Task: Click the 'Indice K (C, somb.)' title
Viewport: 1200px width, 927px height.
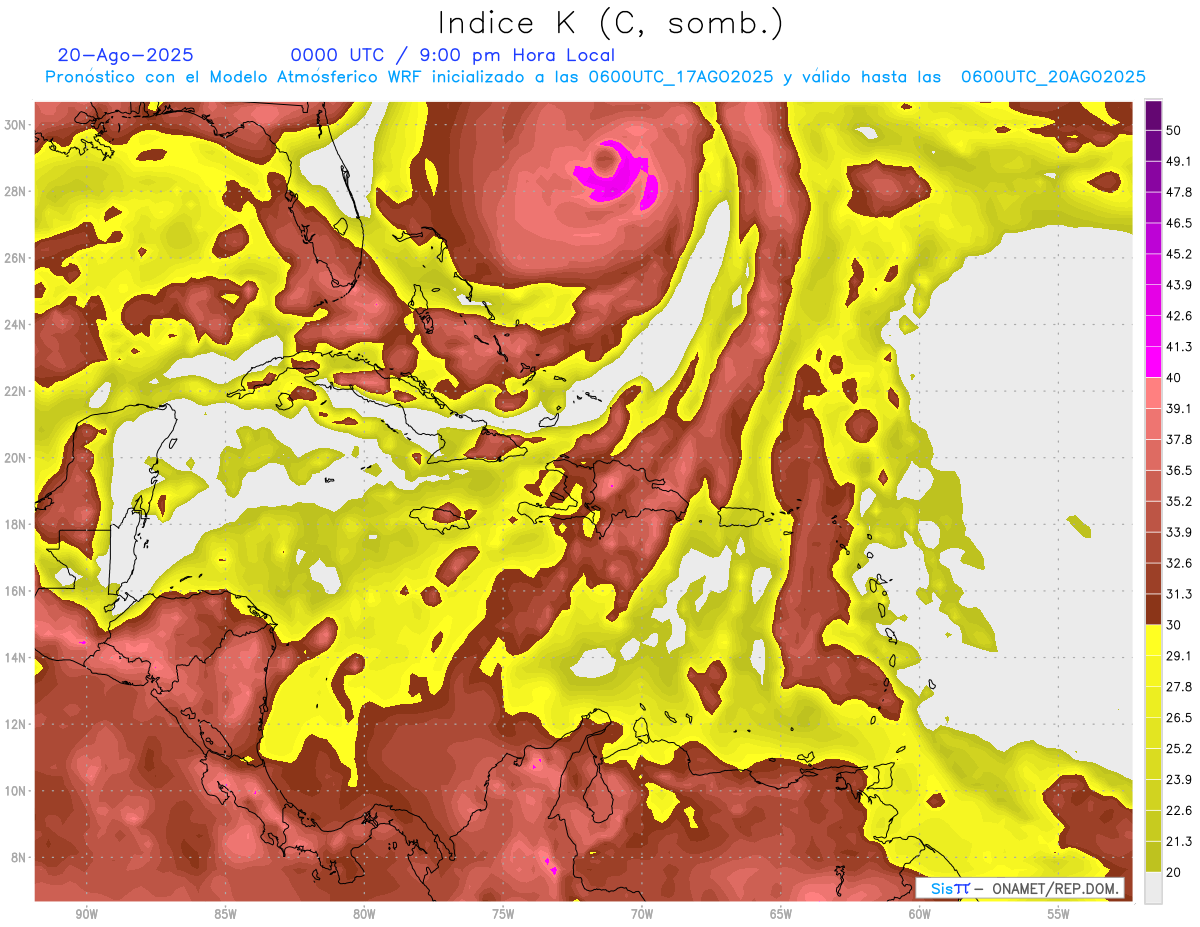Action: point(610,24)
